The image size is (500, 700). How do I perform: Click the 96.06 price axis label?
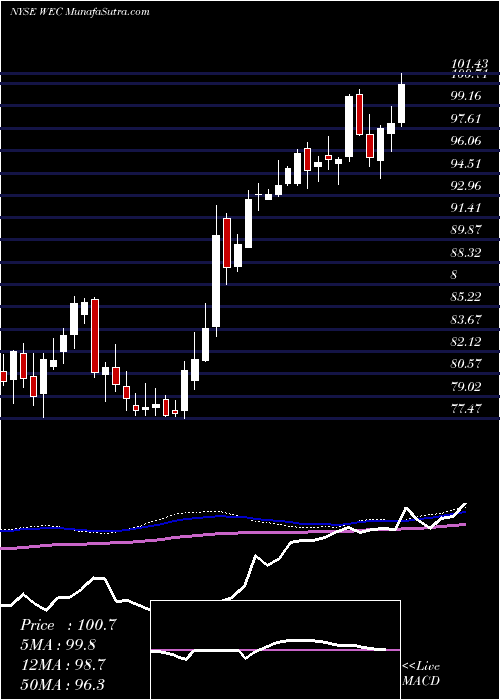coord(466,141)
